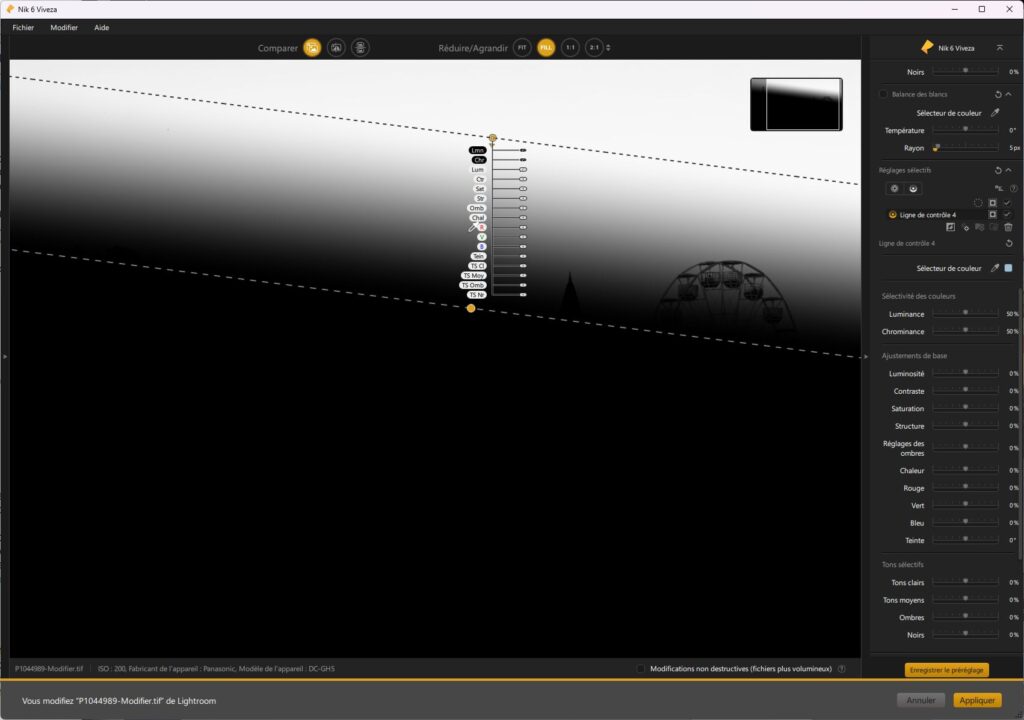Open the light blue color swatch
Screen dimensions: 1024x720
click(1008, 268)
